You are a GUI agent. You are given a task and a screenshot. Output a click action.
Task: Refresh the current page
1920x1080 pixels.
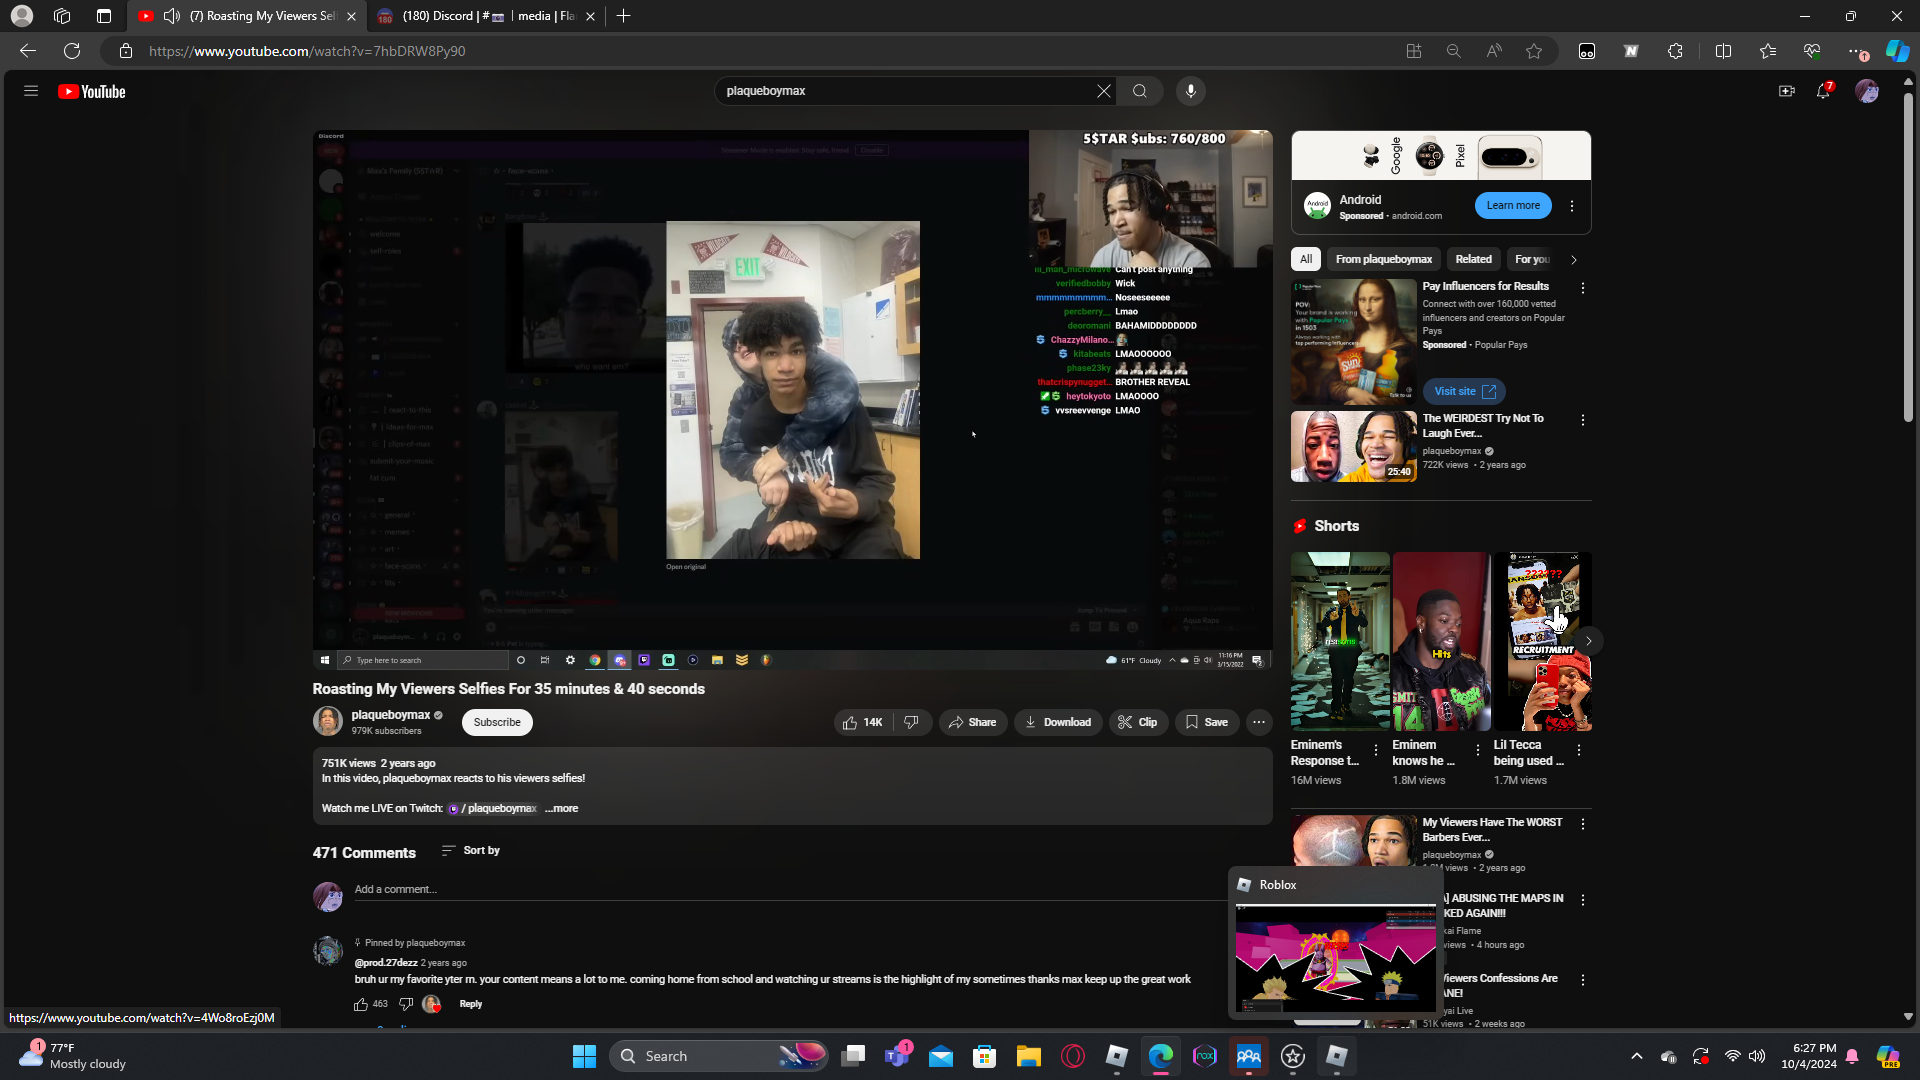(x=72, y=51)
